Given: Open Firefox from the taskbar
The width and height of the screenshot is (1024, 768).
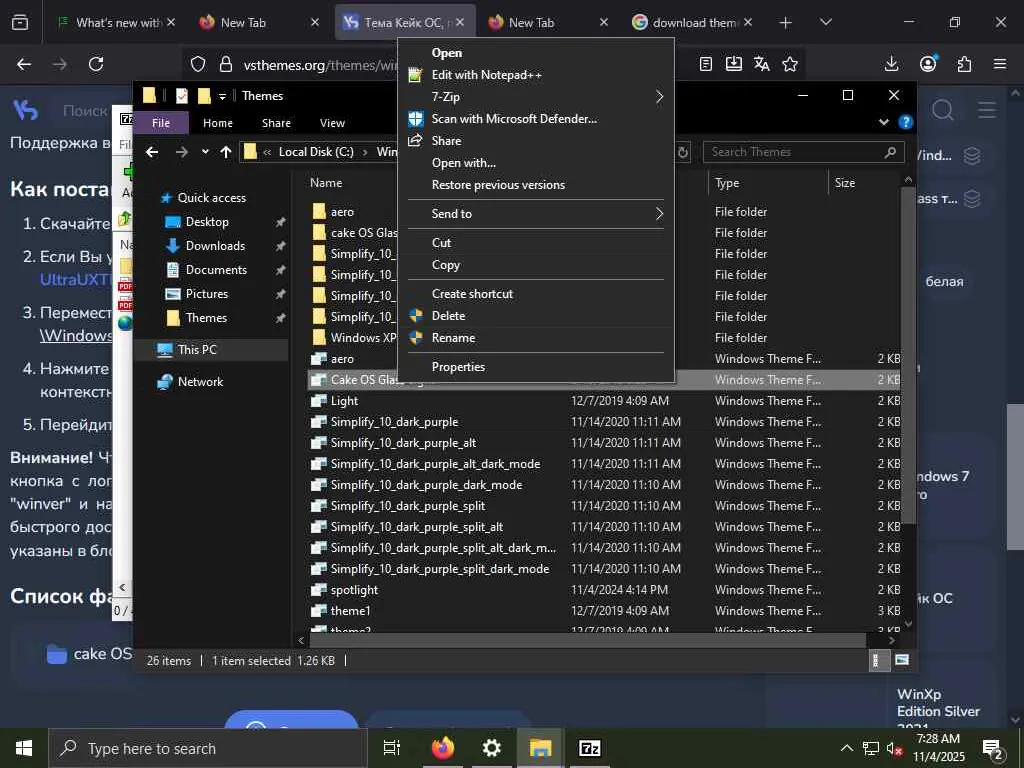Looking at the screenshot, I should point(443,748).
